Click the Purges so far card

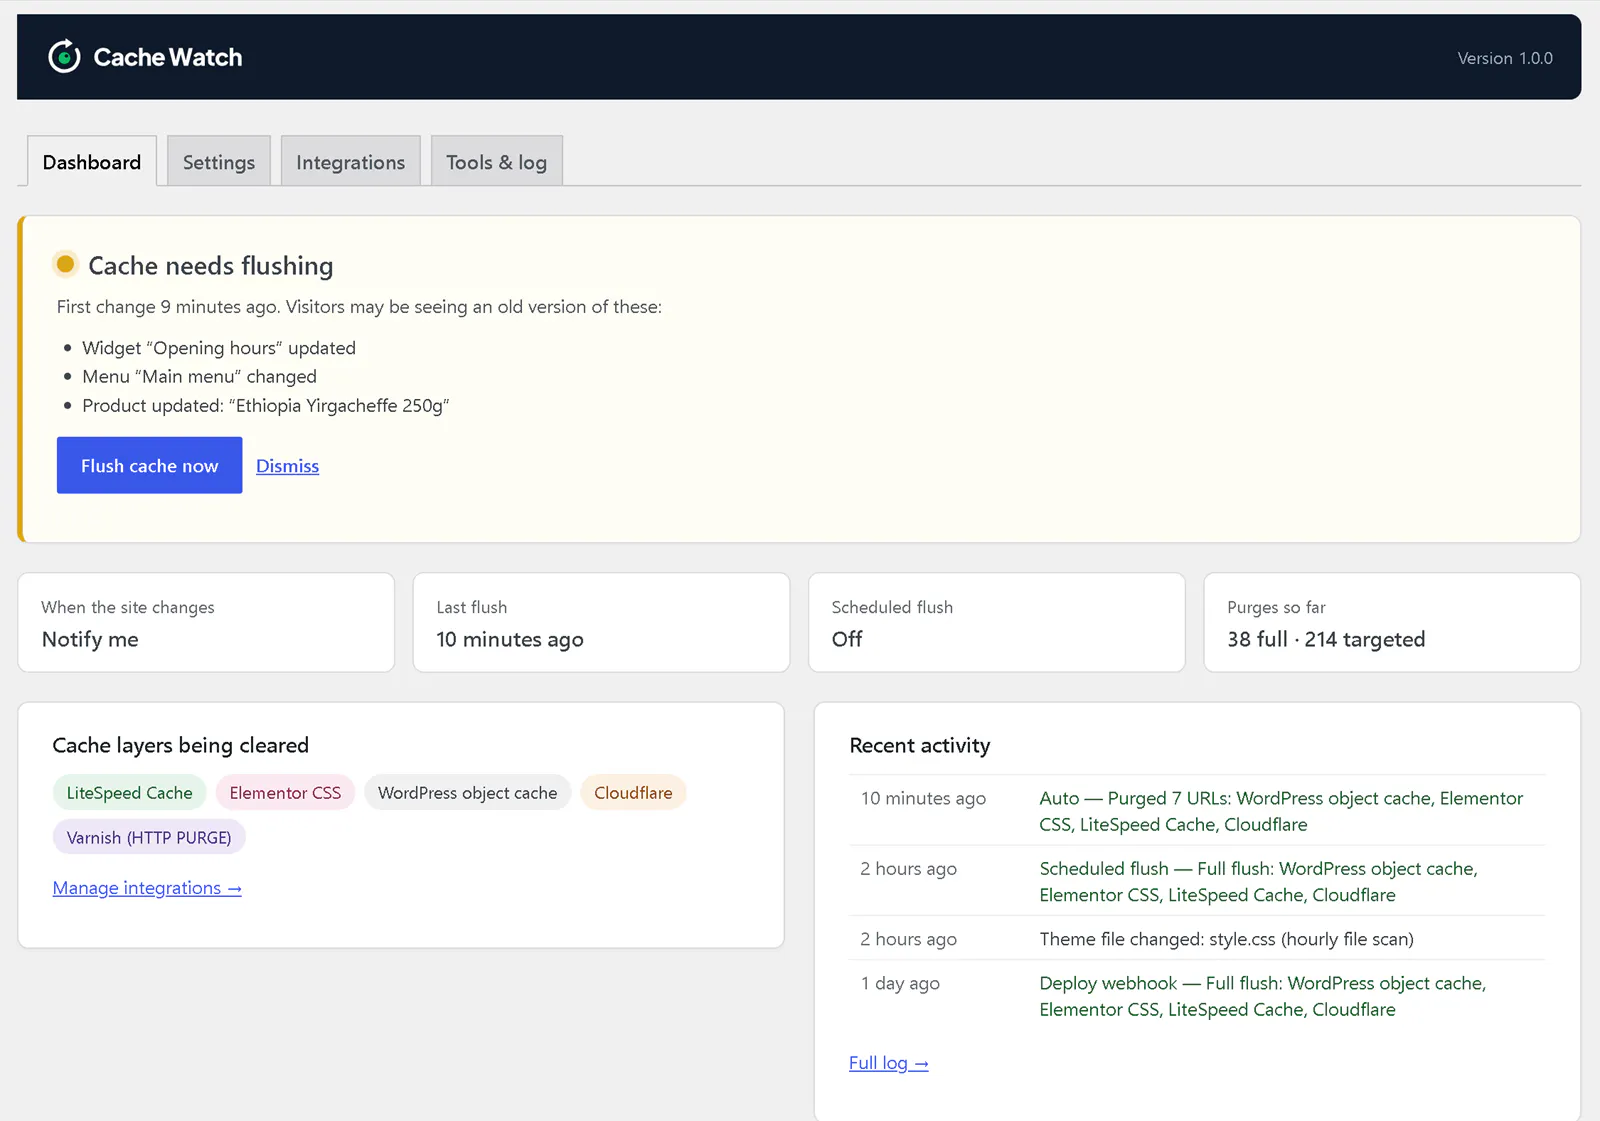pyautogui.click(x=1392, y=623)
